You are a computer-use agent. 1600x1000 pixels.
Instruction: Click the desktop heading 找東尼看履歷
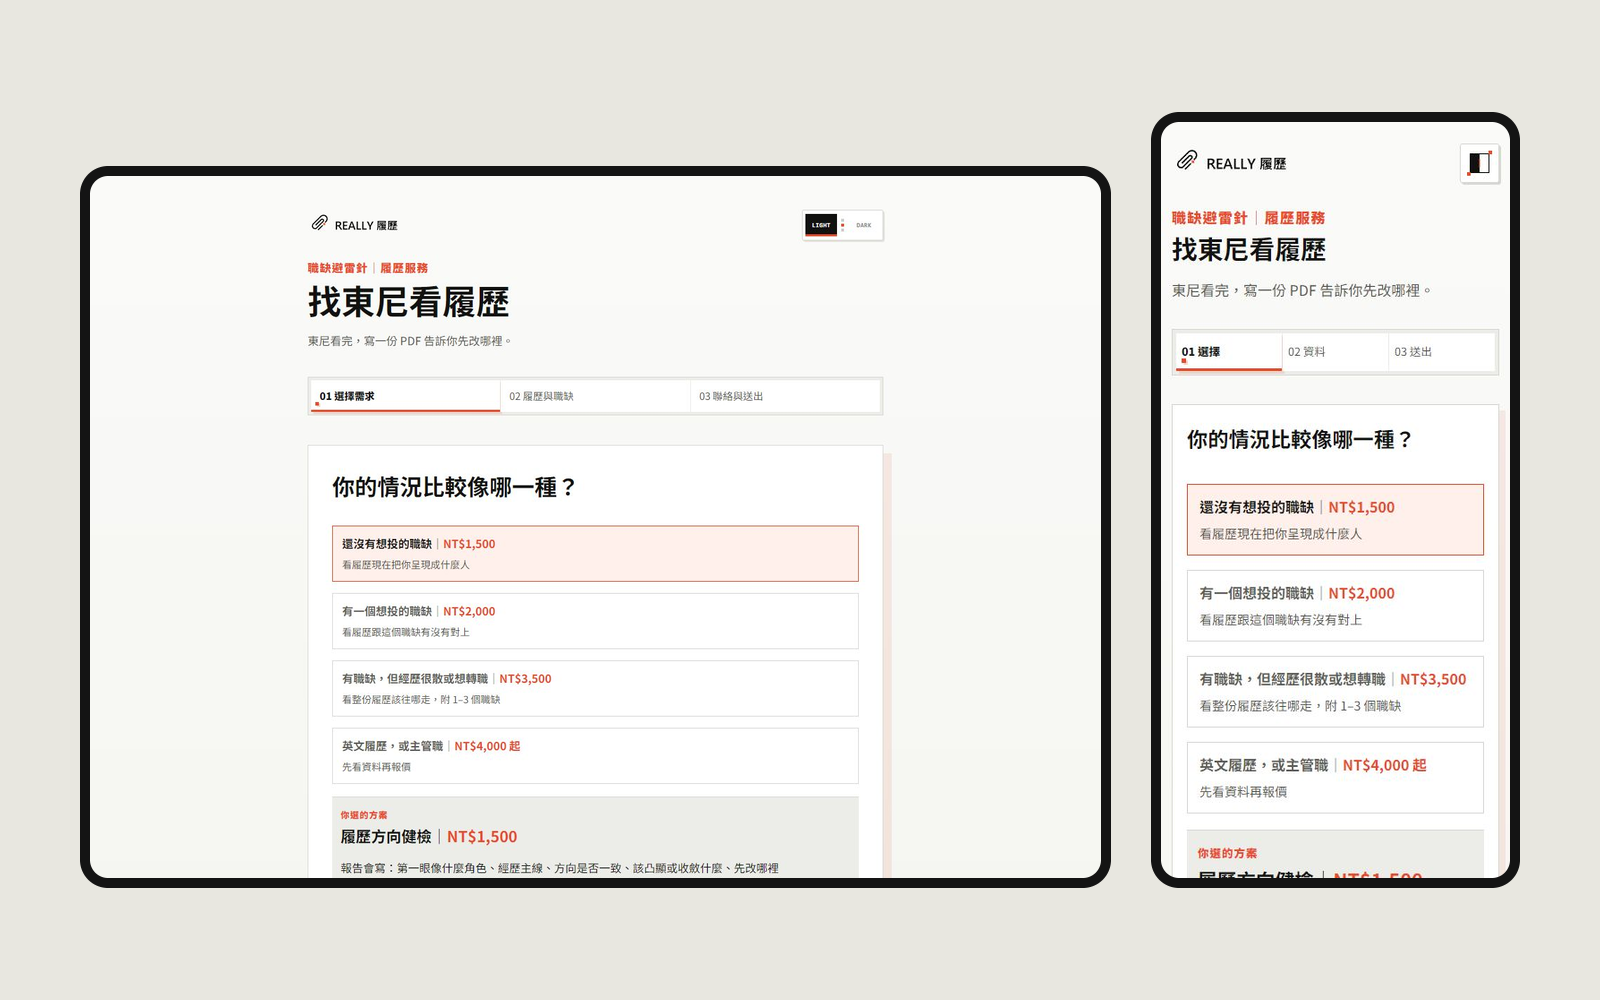coord(409,302)
